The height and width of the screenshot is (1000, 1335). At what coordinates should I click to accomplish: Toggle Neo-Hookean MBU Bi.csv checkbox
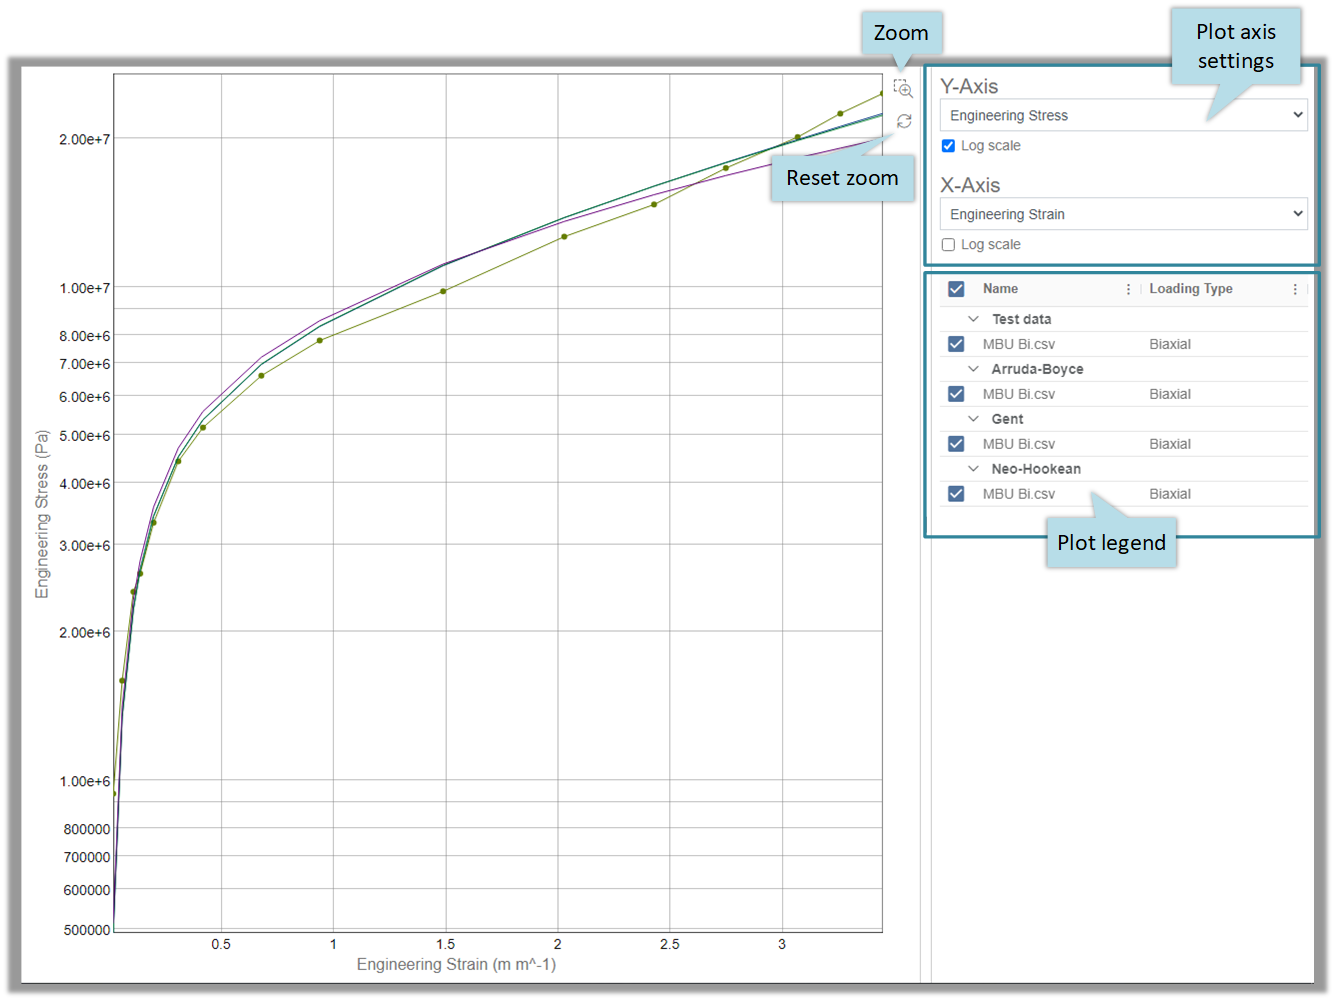(956, 494)
